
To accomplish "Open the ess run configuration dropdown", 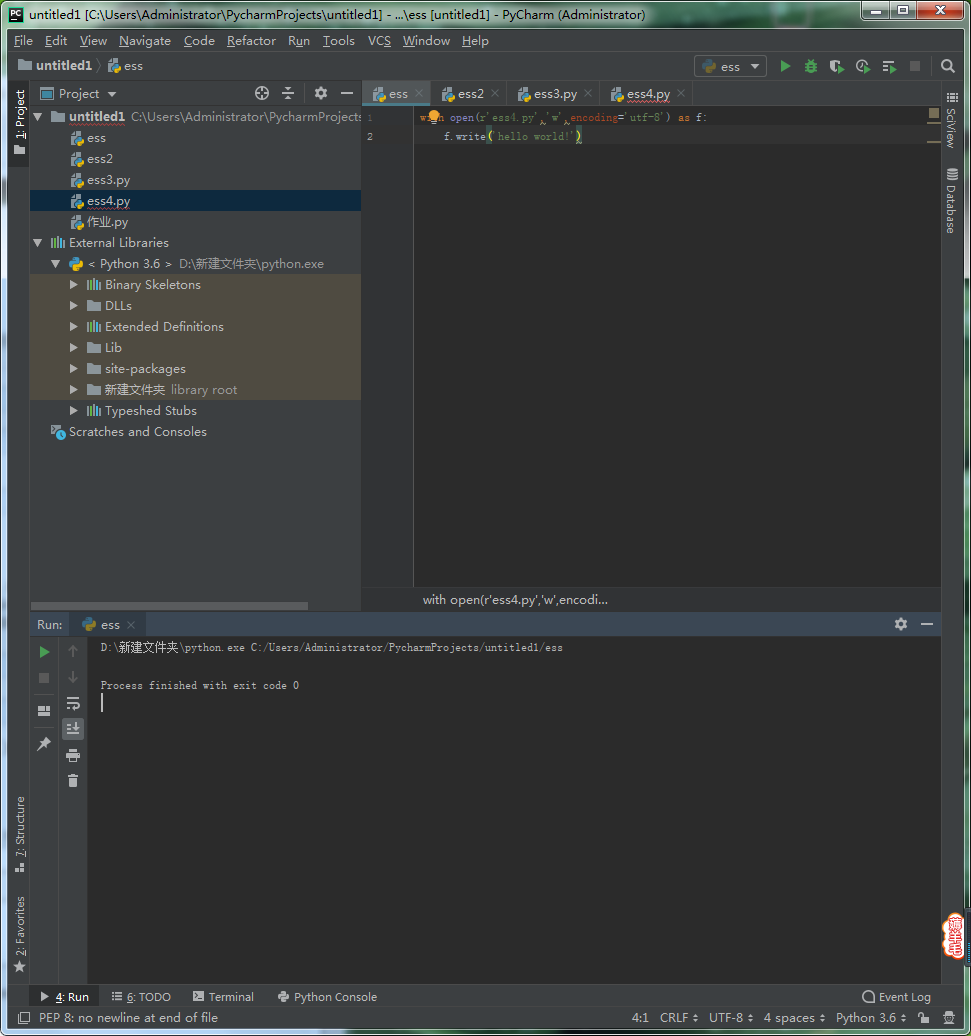I will pos(731,66).
